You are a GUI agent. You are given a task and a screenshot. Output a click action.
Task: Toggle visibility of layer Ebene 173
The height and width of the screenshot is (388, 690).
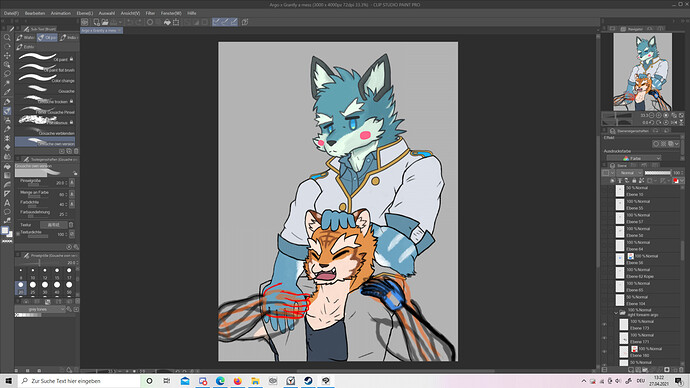tap(605, 325)
